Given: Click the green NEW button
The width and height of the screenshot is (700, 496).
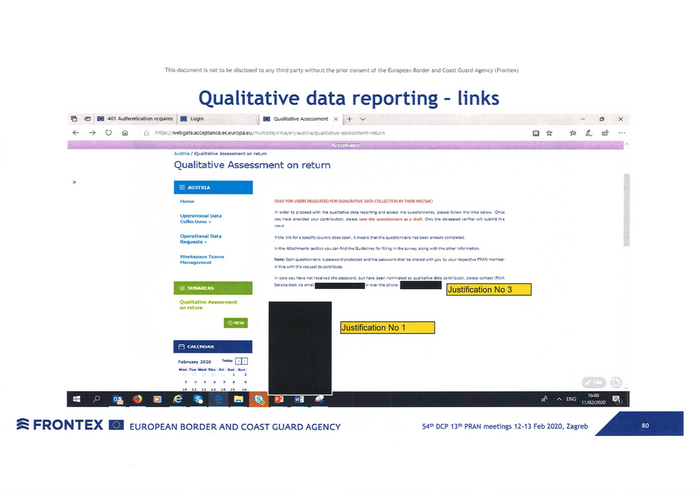Looking at the screenshot, I should tap(236, 323).
